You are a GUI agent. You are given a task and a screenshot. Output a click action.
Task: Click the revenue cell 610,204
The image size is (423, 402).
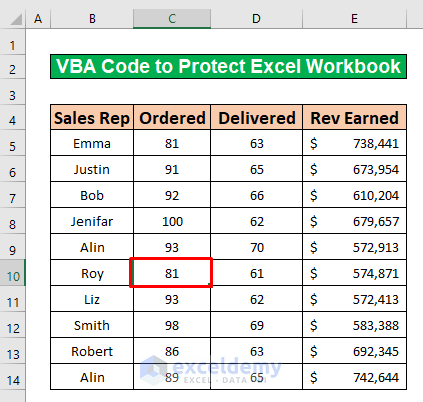[x=354, y=195]
